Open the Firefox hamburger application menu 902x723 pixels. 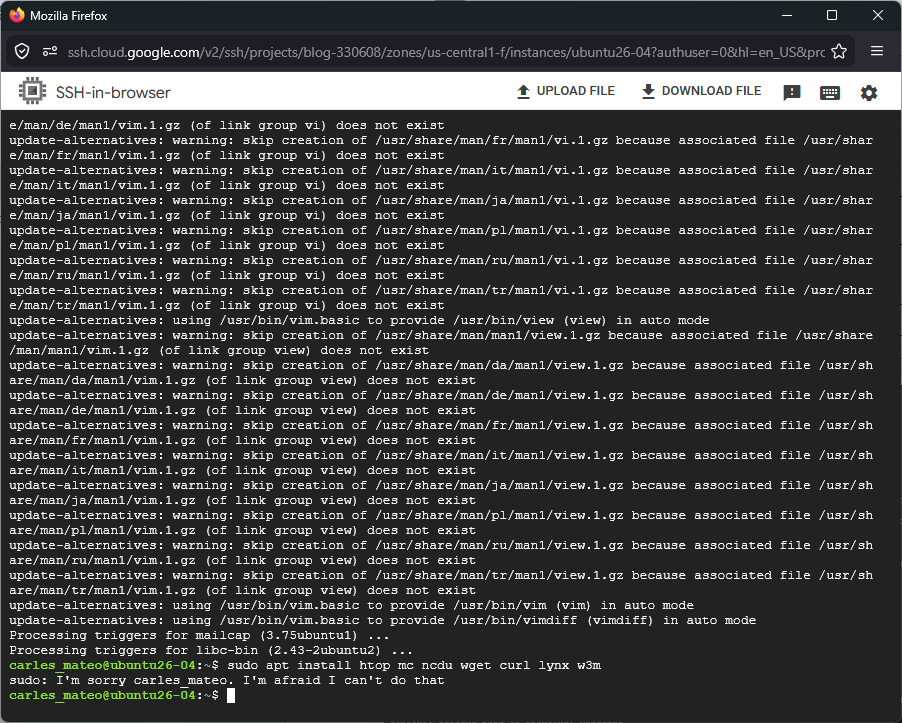[x=877, y=51]
